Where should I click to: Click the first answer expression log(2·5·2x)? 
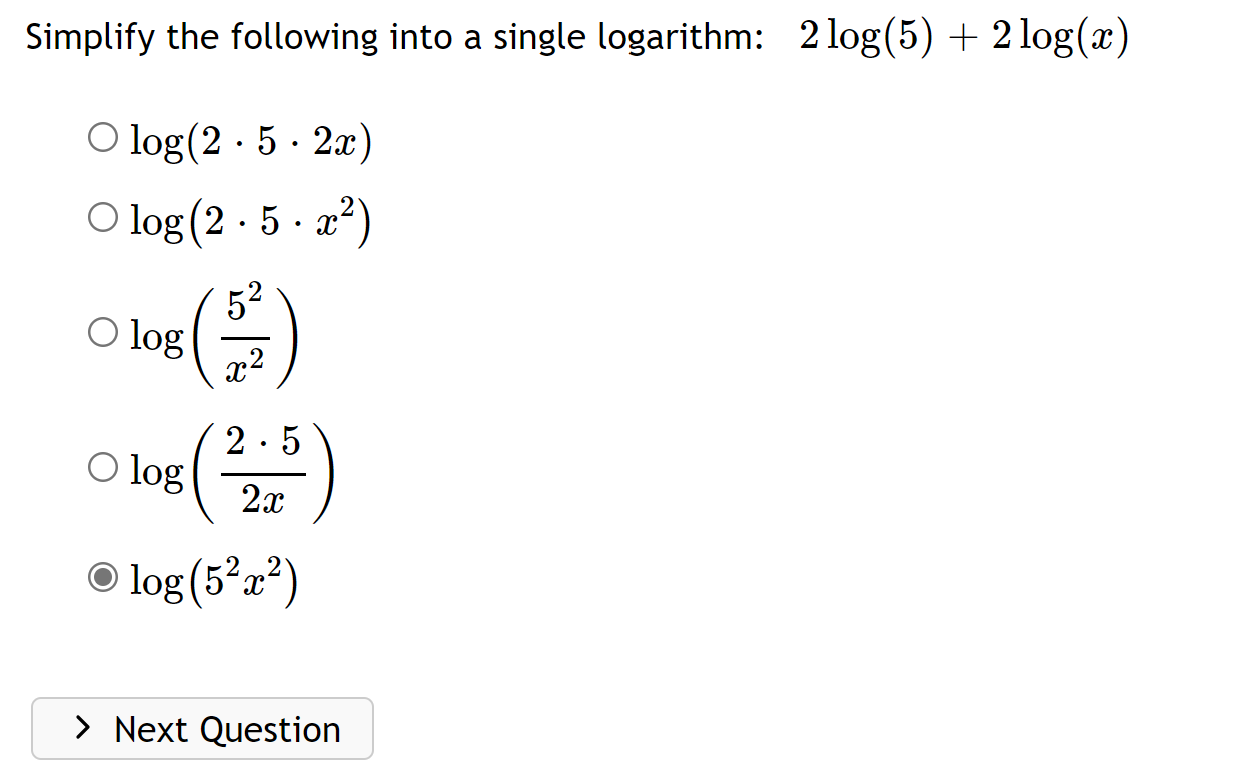(250, 140)
